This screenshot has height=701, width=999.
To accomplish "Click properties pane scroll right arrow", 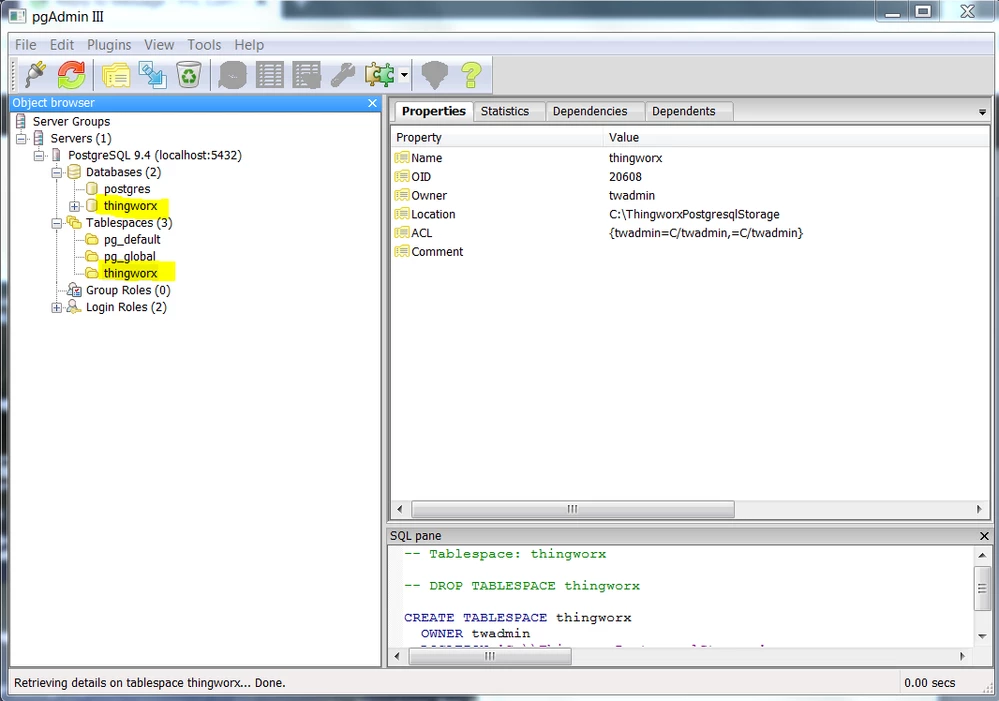I will tap(979, 509).
